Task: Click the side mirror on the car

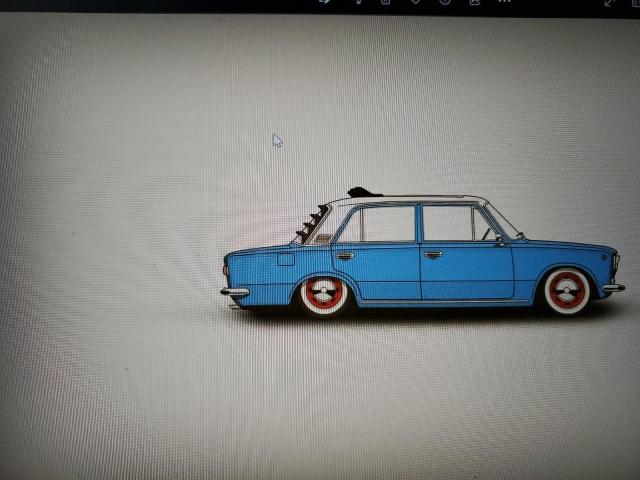Action: coord(498,240)
